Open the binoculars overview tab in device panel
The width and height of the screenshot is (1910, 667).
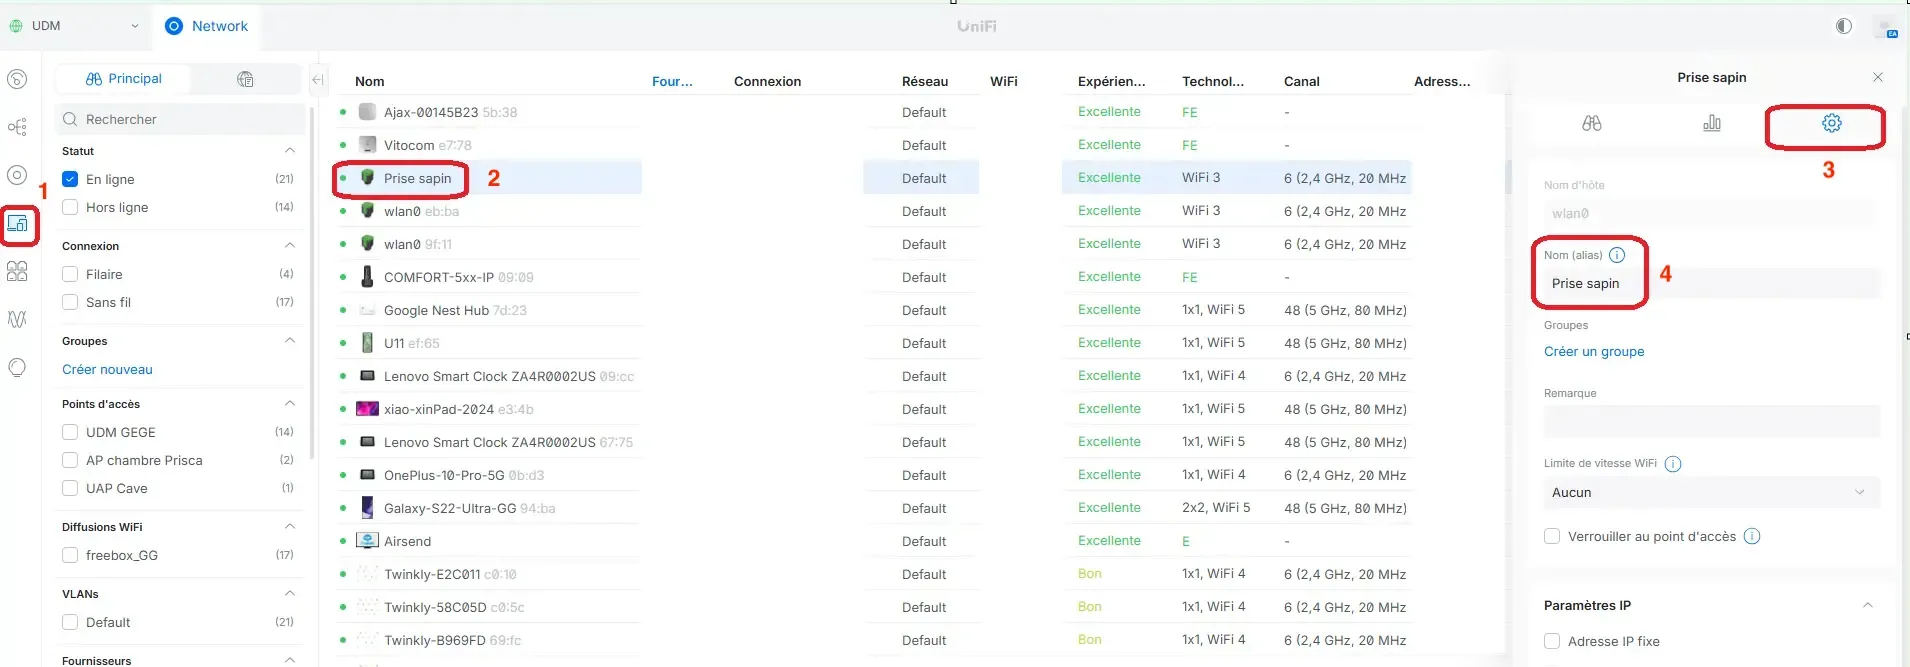(x=1591, y=123)
